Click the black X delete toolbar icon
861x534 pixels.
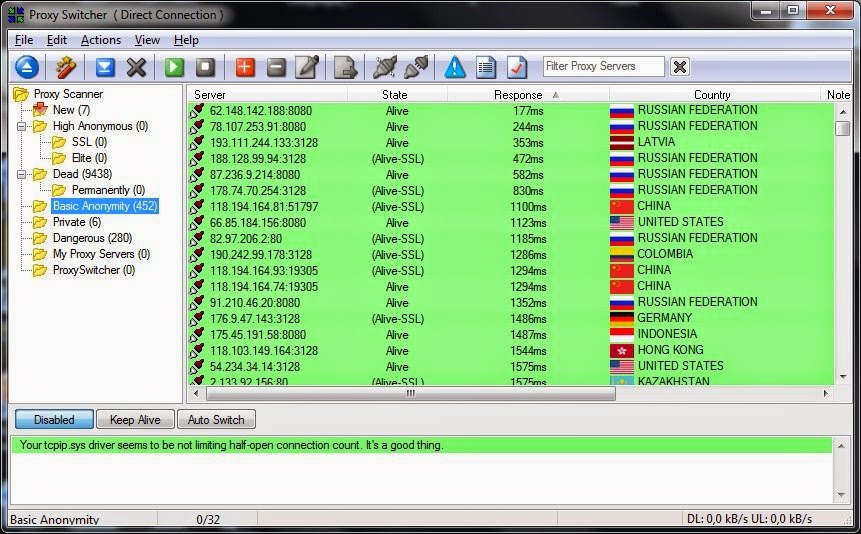(136, 67)
